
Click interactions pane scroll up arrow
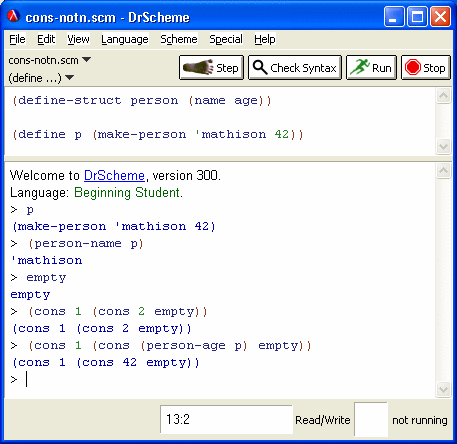pyautogui.click(x=443, y=171)
